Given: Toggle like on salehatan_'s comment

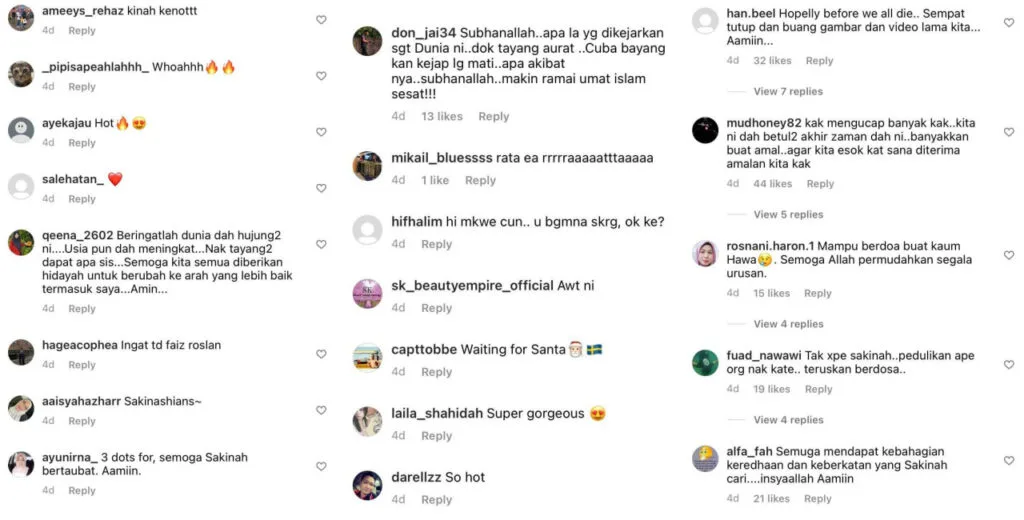Looking at the screenshot, I should (x=321, y=188).
